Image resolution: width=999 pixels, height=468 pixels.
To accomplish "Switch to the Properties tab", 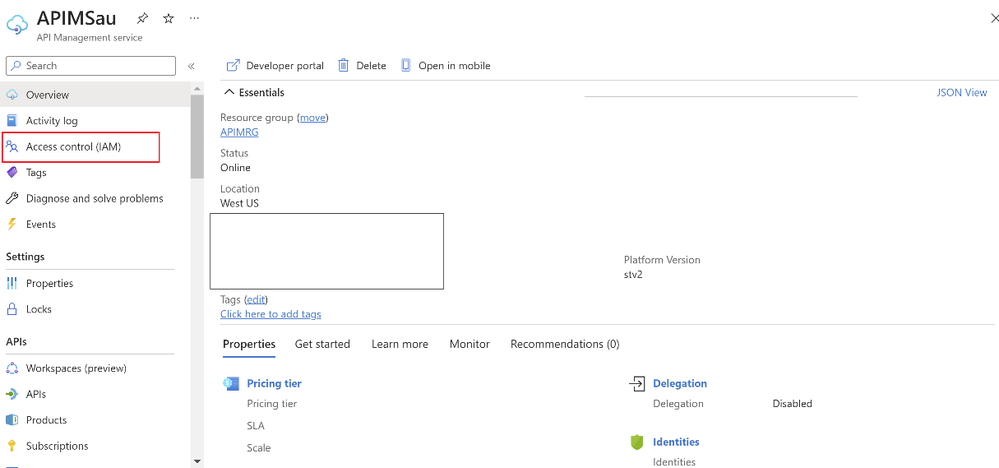I will tap(249, 344).
